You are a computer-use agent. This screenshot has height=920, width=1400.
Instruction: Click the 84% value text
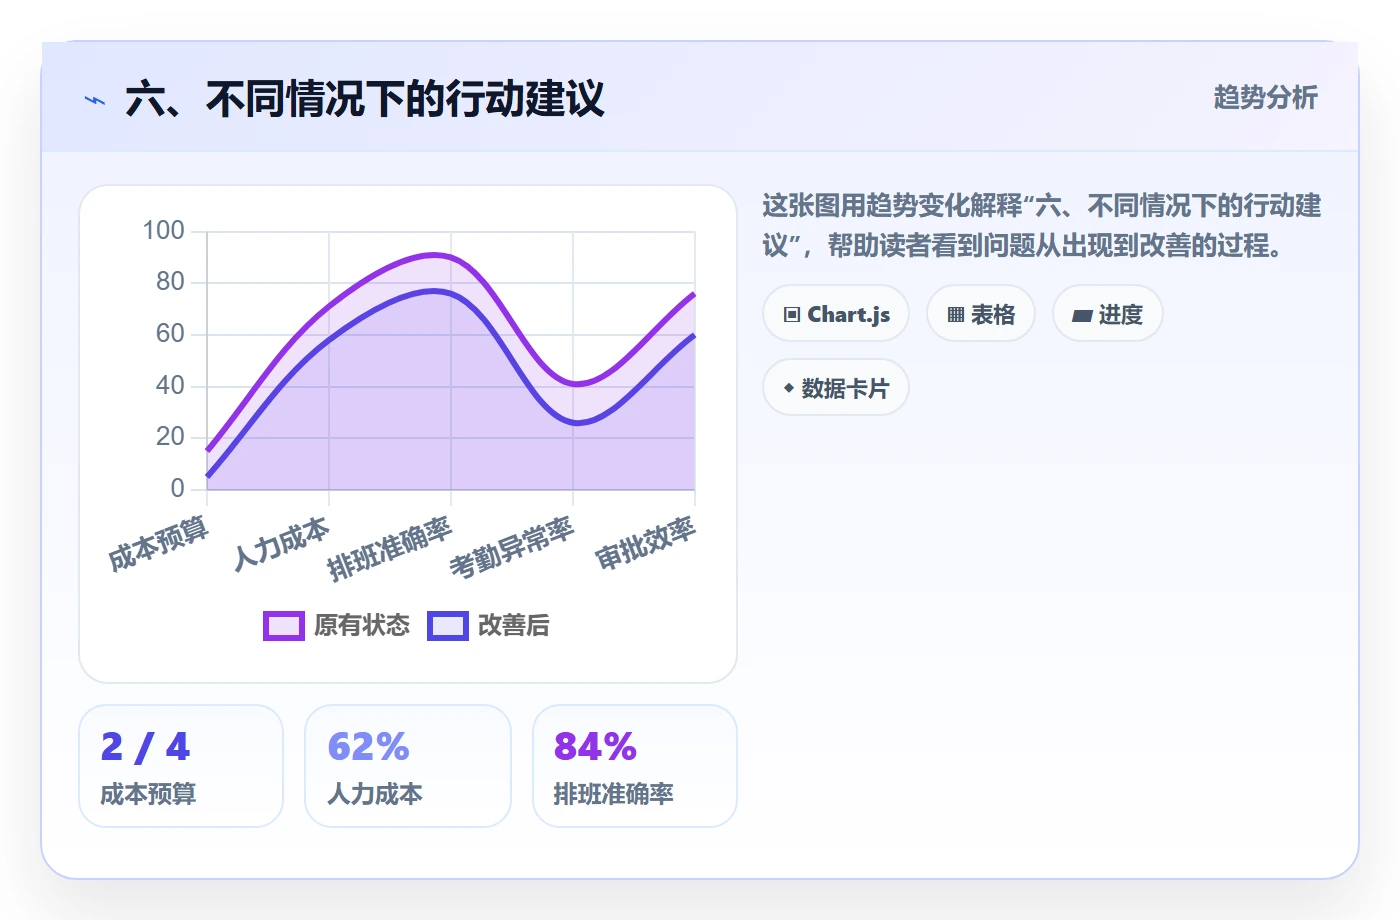[x=595, y=747]
